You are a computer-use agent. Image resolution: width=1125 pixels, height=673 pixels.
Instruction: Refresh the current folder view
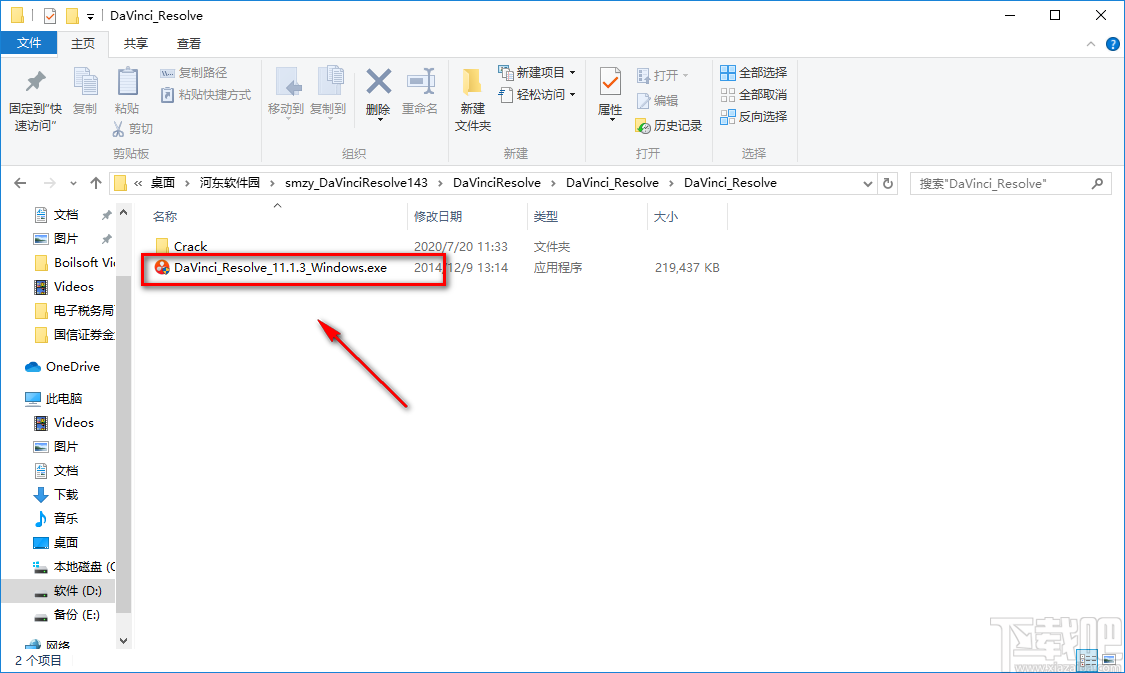[x=888, y=183]
